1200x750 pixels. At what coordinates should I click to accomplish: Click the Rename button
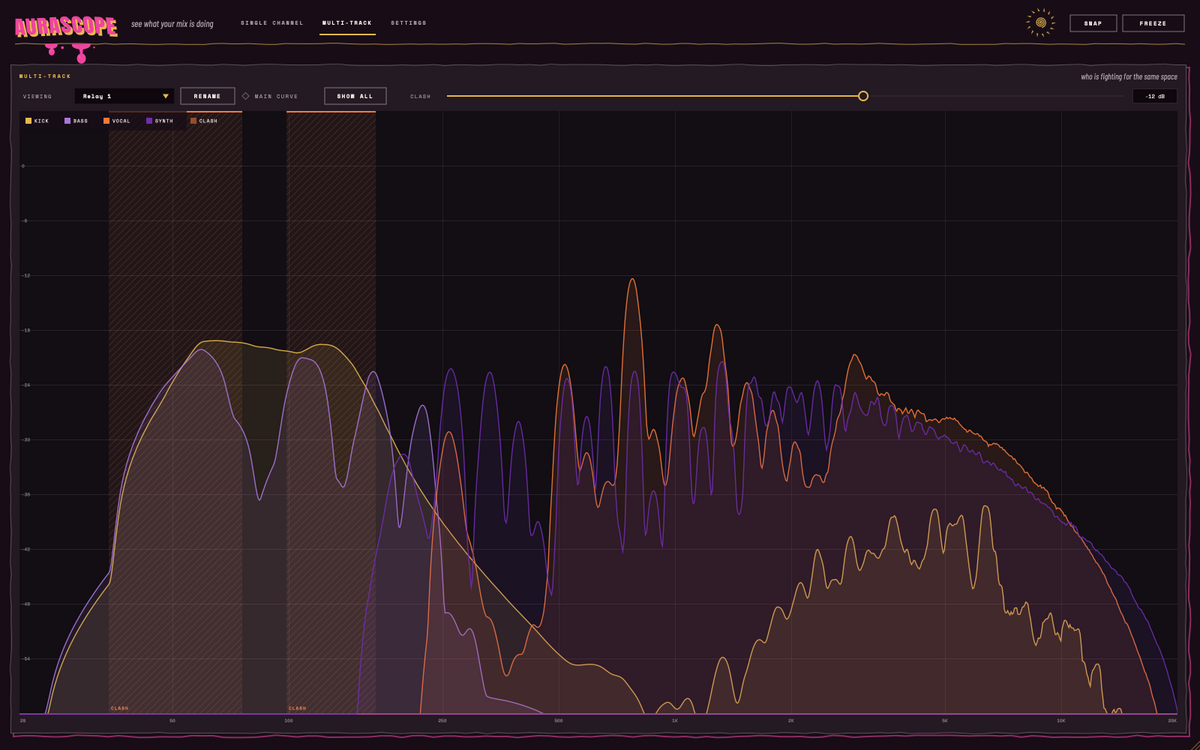coord(208,96)
